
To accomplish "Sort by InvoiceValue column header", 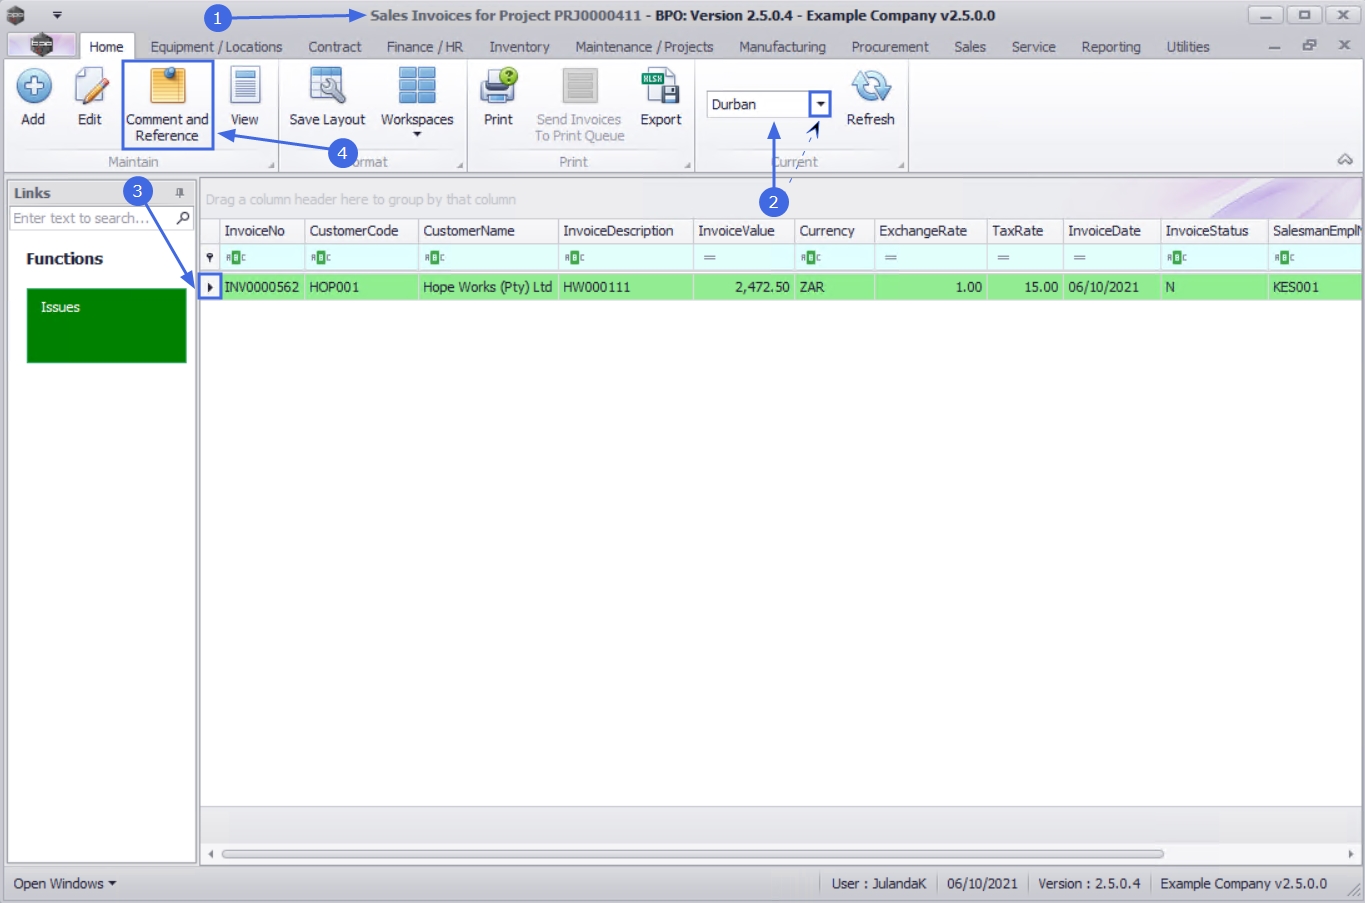I will point(743,231).
